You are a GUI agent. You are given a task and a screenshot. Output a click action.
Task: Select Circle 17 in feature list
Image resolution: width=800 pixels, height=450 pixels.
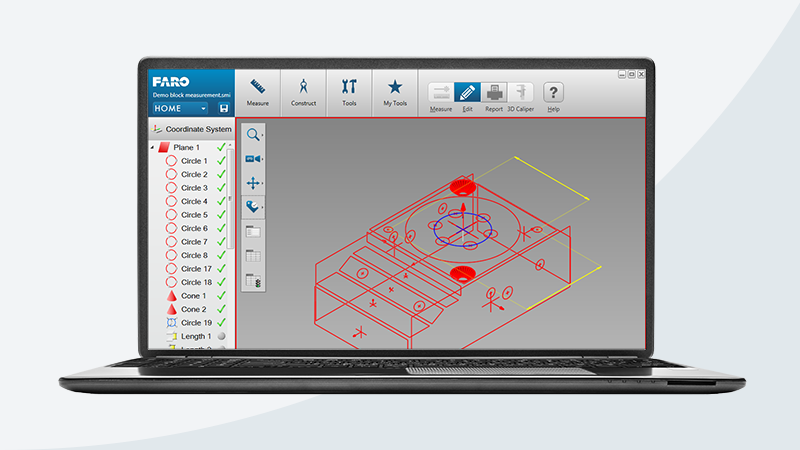196,269
